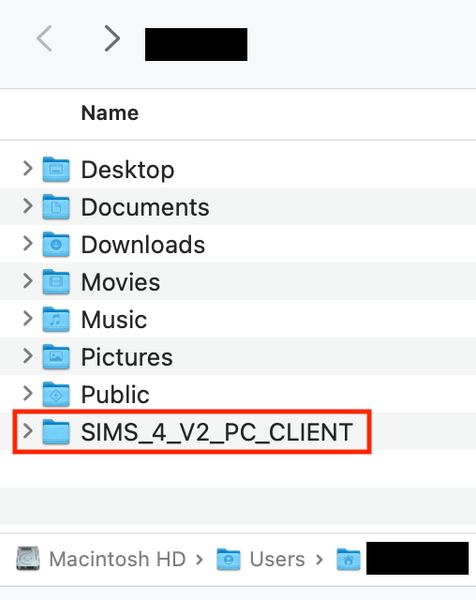Select the Movies folder icon
Image resolution: width=476 pixels, height=600 pixels.
56,281
